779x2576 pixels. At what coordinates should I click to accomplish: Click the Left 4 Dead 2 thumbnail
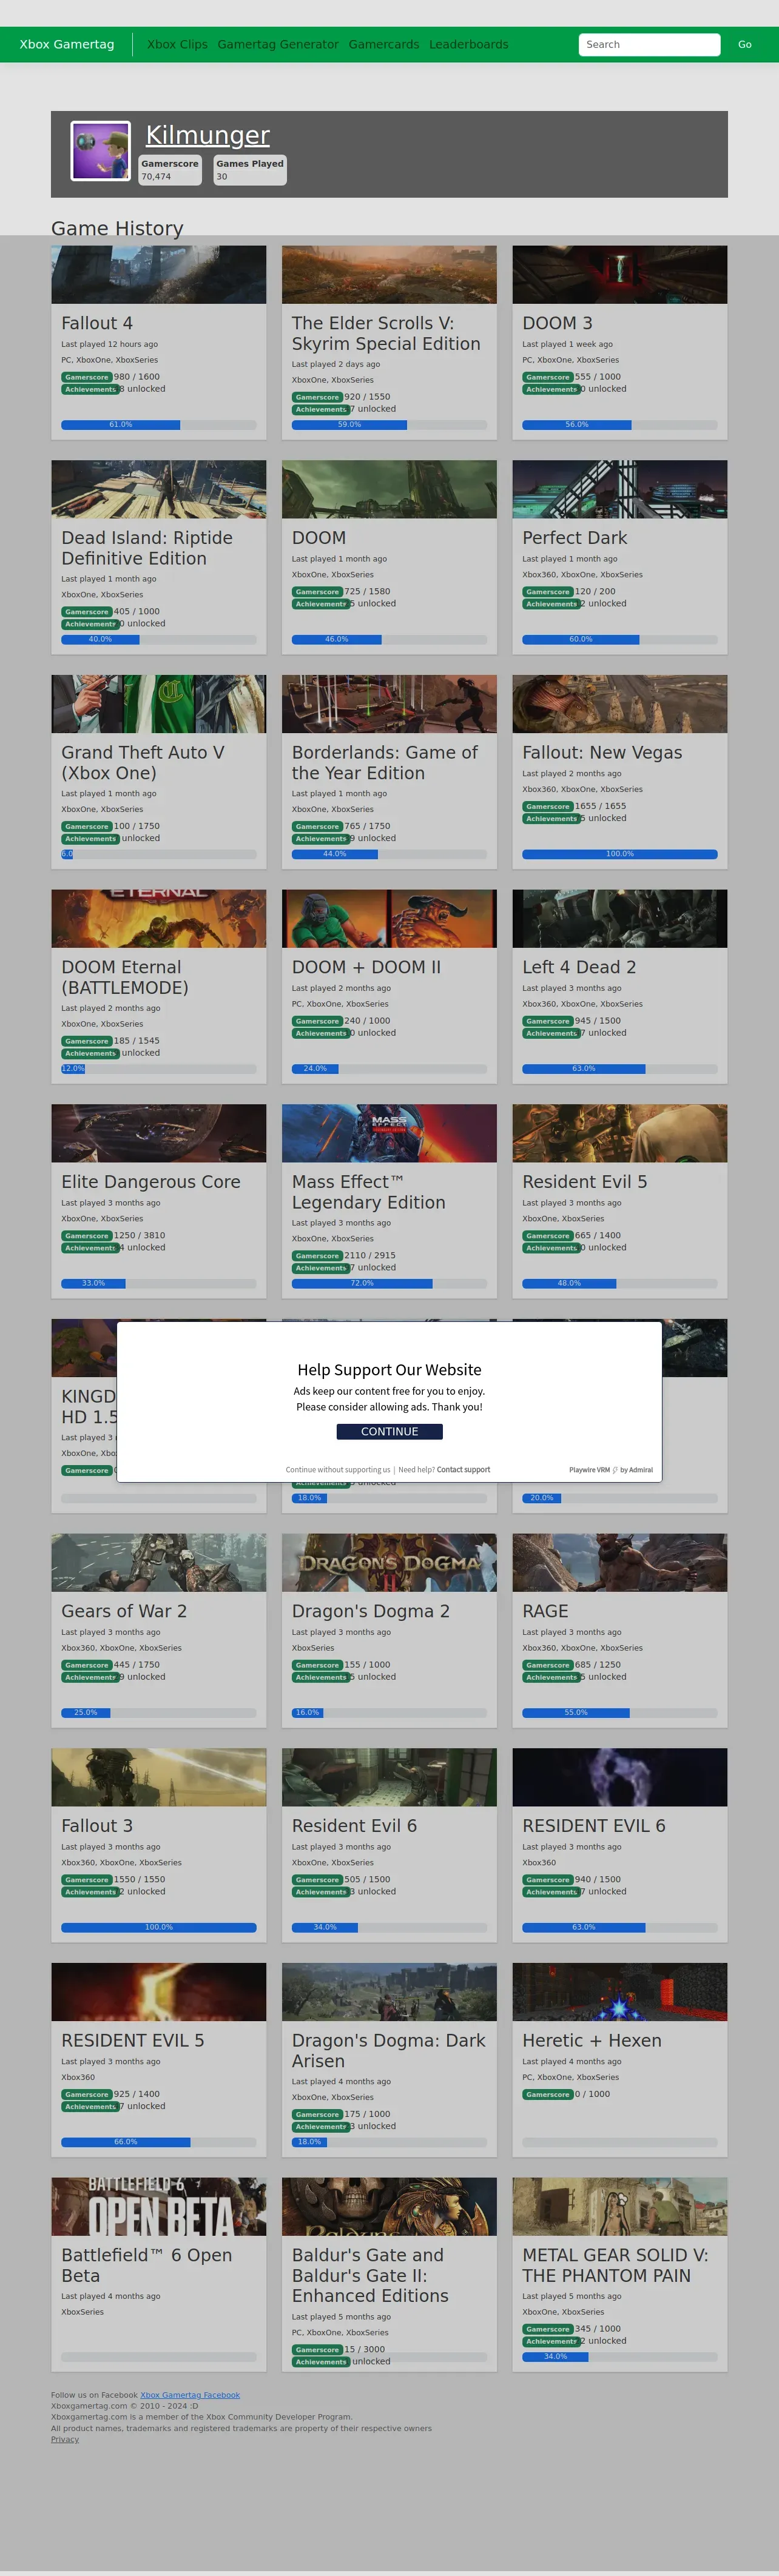coord(620,919)
